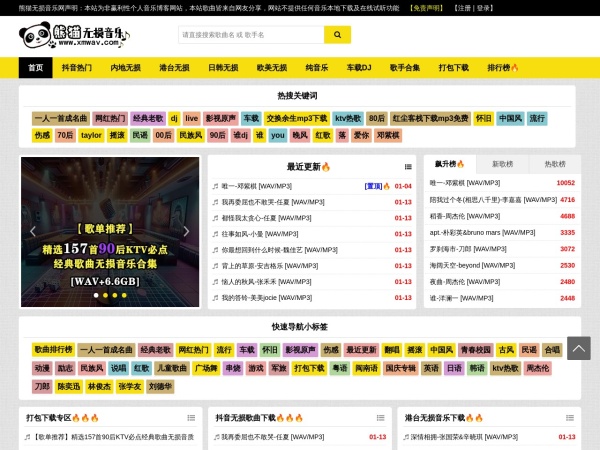600x450 pixels.
Task: Open 抖音热门 in the navigation bar
Action: pos(77,68)
